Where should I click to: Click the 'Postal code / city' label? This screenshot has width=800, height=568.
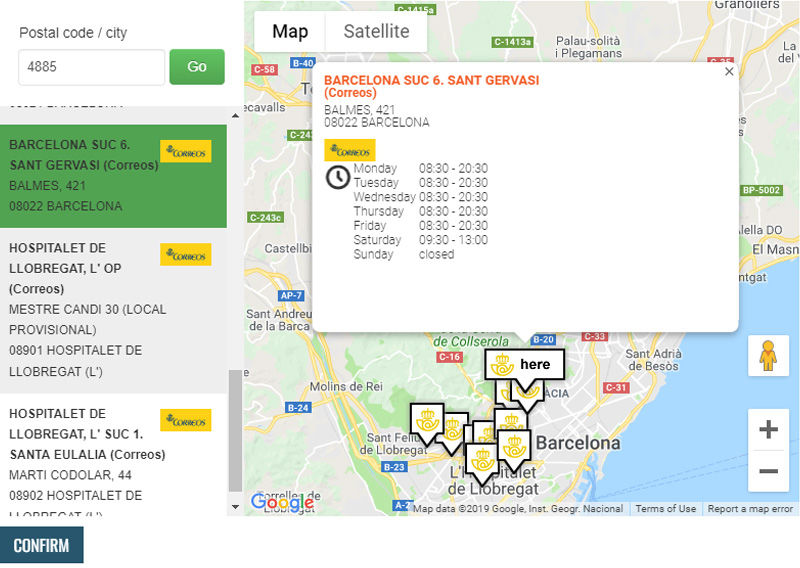pos(73,33)
